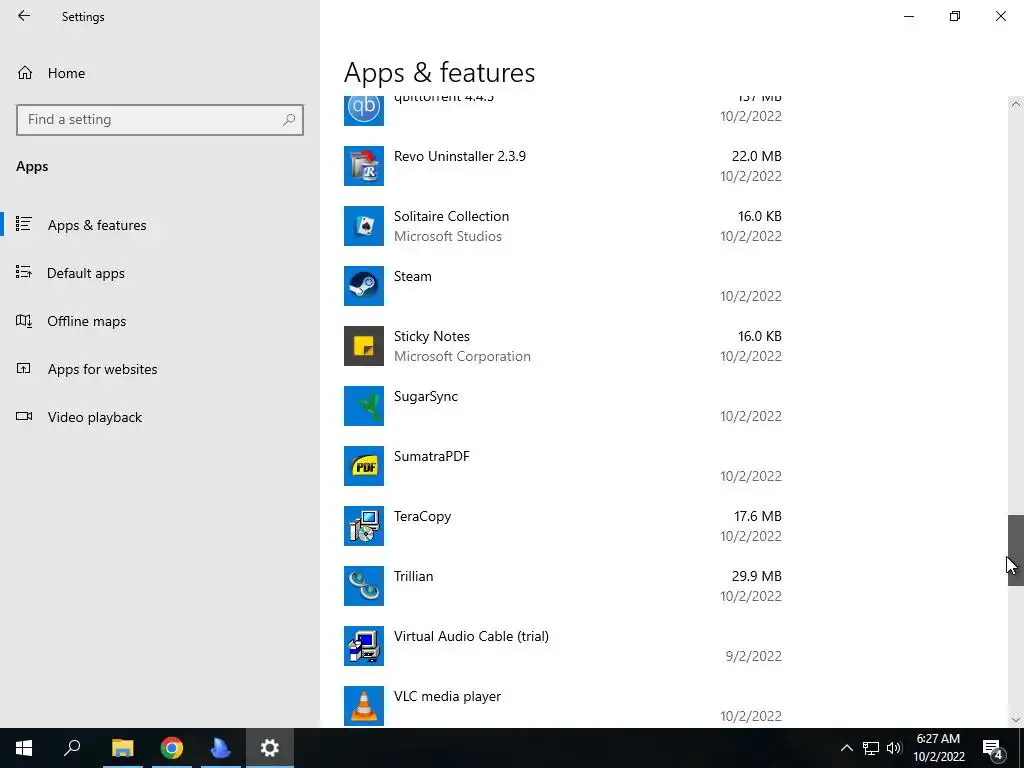Screen dimensions: 1024x768
Task: Click the Virtual Audio Cable app icon
Action: (364, 647)
